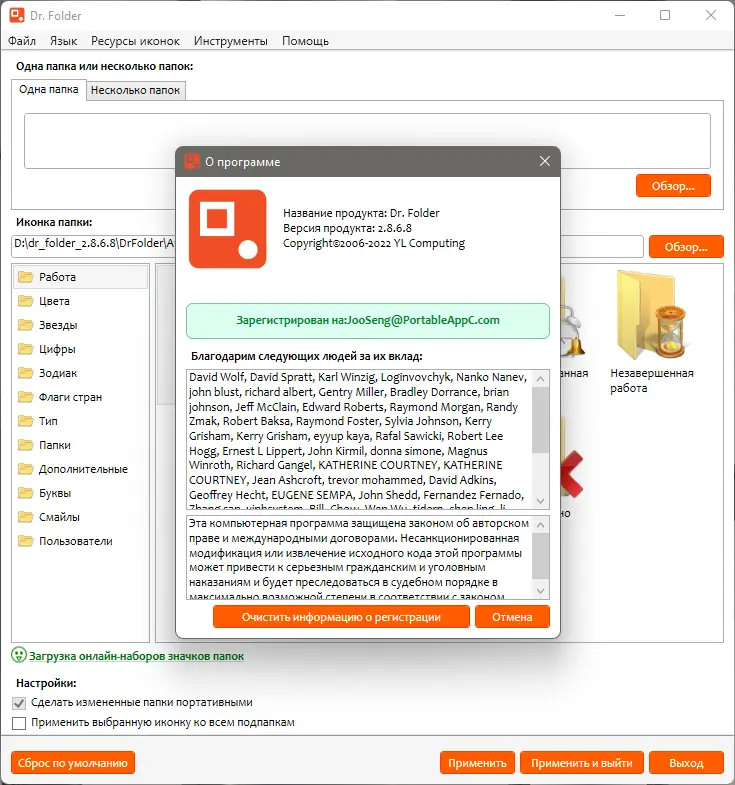Click the icon path input field

[327, 246]
